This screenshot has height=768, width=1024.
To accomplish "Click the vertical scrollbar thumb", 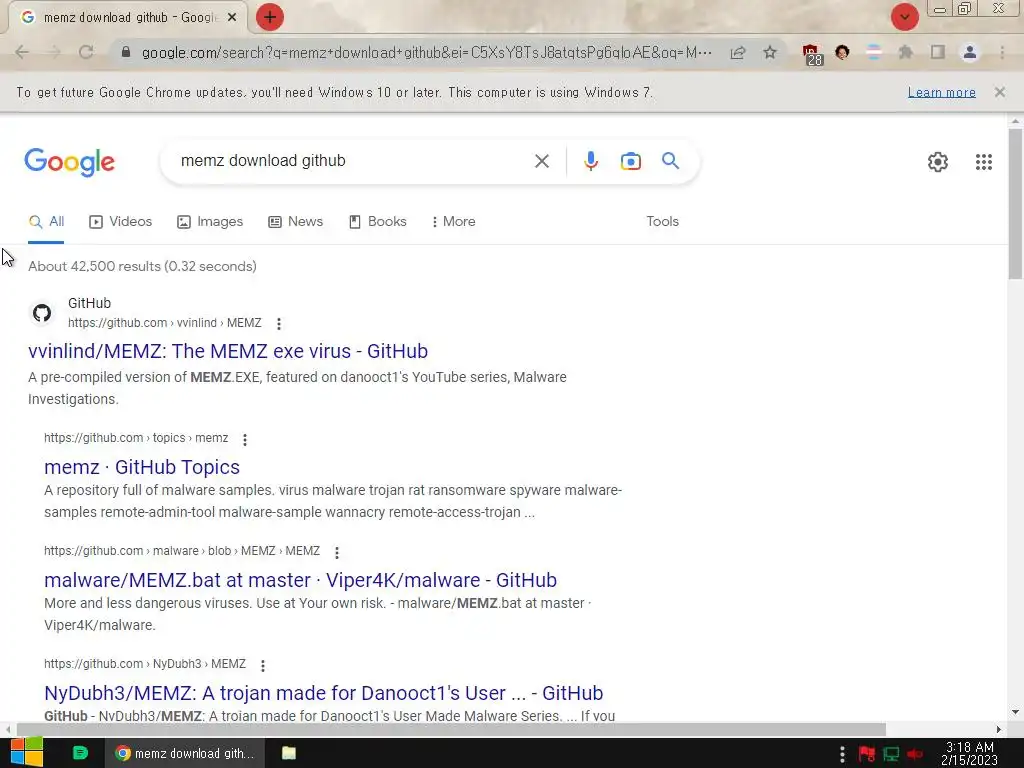I will point(1016,204).
